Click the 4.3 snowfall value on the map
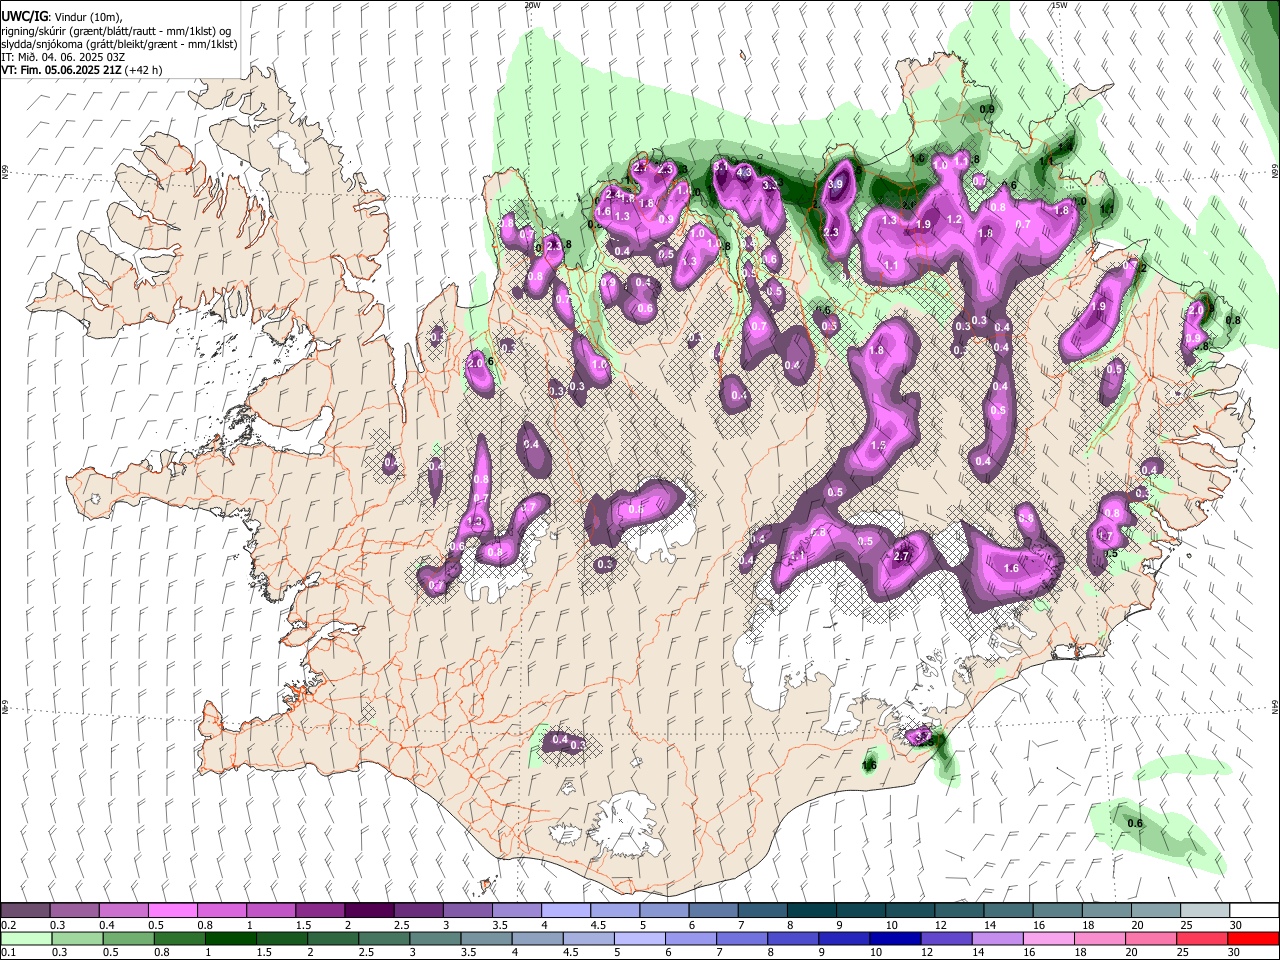 click(743, 172)
